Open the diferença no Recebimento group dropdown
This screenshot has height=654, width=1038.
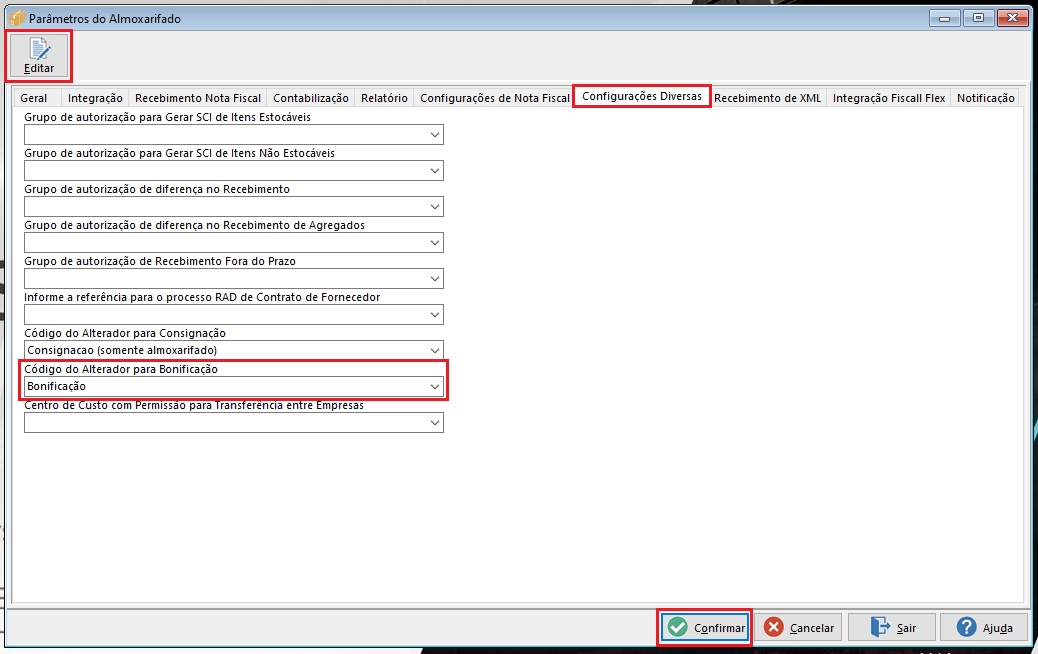pos(434,207)
